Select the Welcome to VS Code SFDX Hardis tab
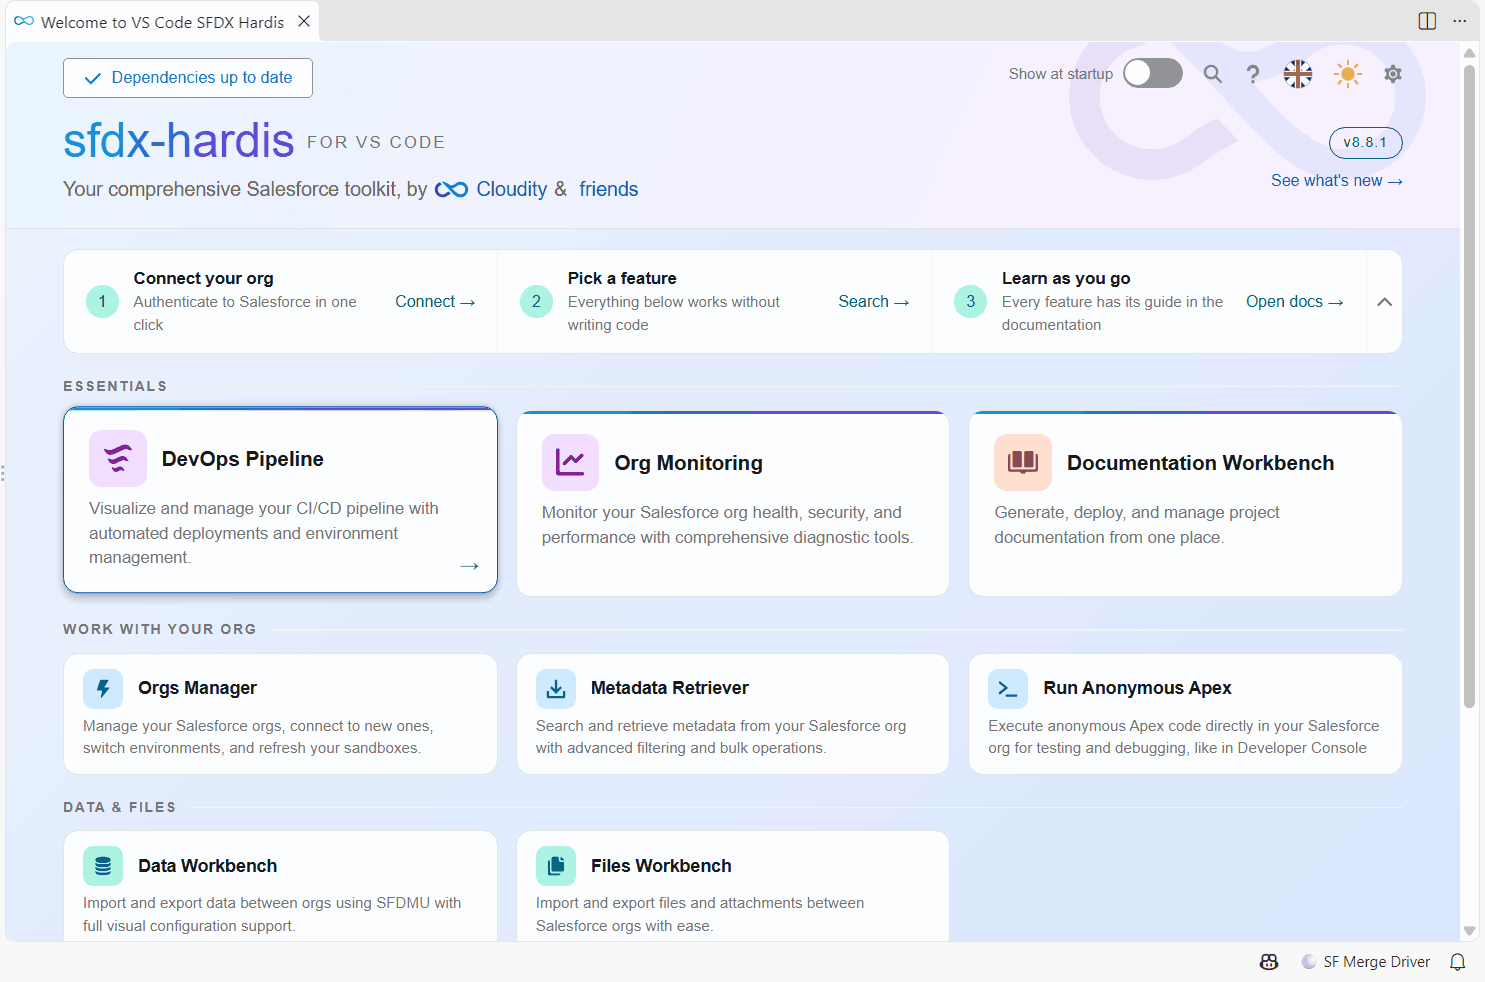Image resolution: width=1485 pixels, height=982 pixels. point(163,22)
